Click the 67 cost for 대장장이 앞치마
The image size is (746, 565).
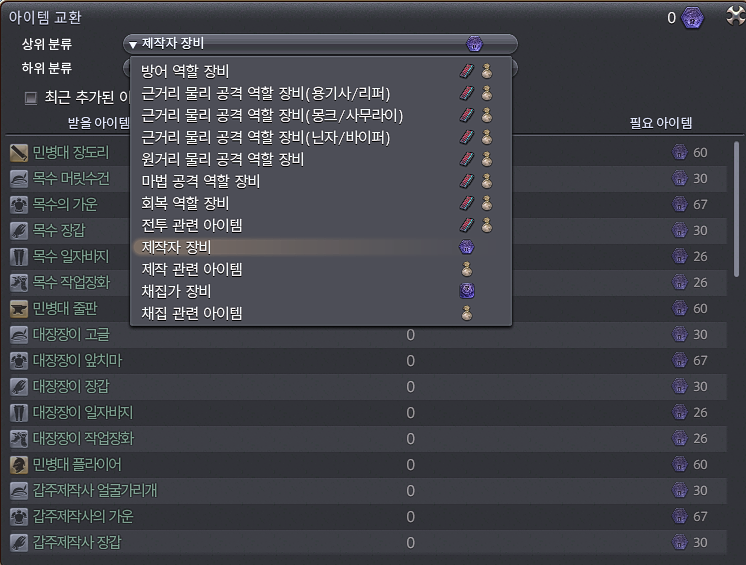700,361
